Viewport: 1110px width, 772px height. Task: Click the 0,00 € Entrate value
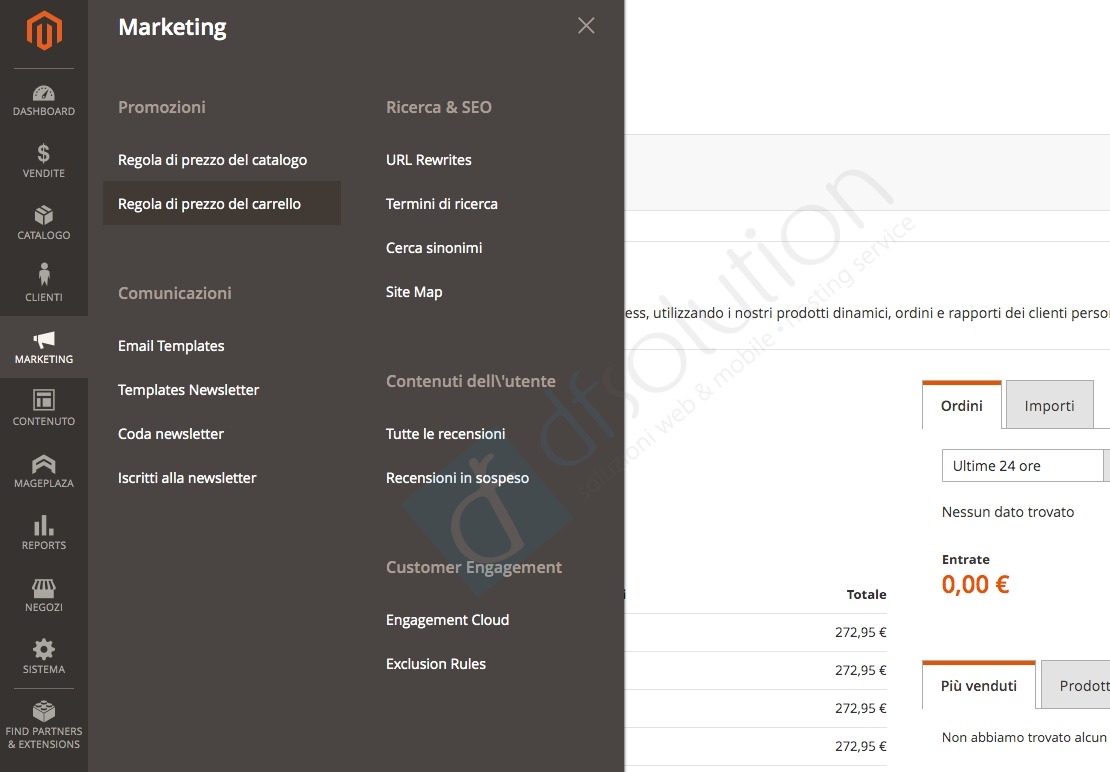tap(975, 584)
